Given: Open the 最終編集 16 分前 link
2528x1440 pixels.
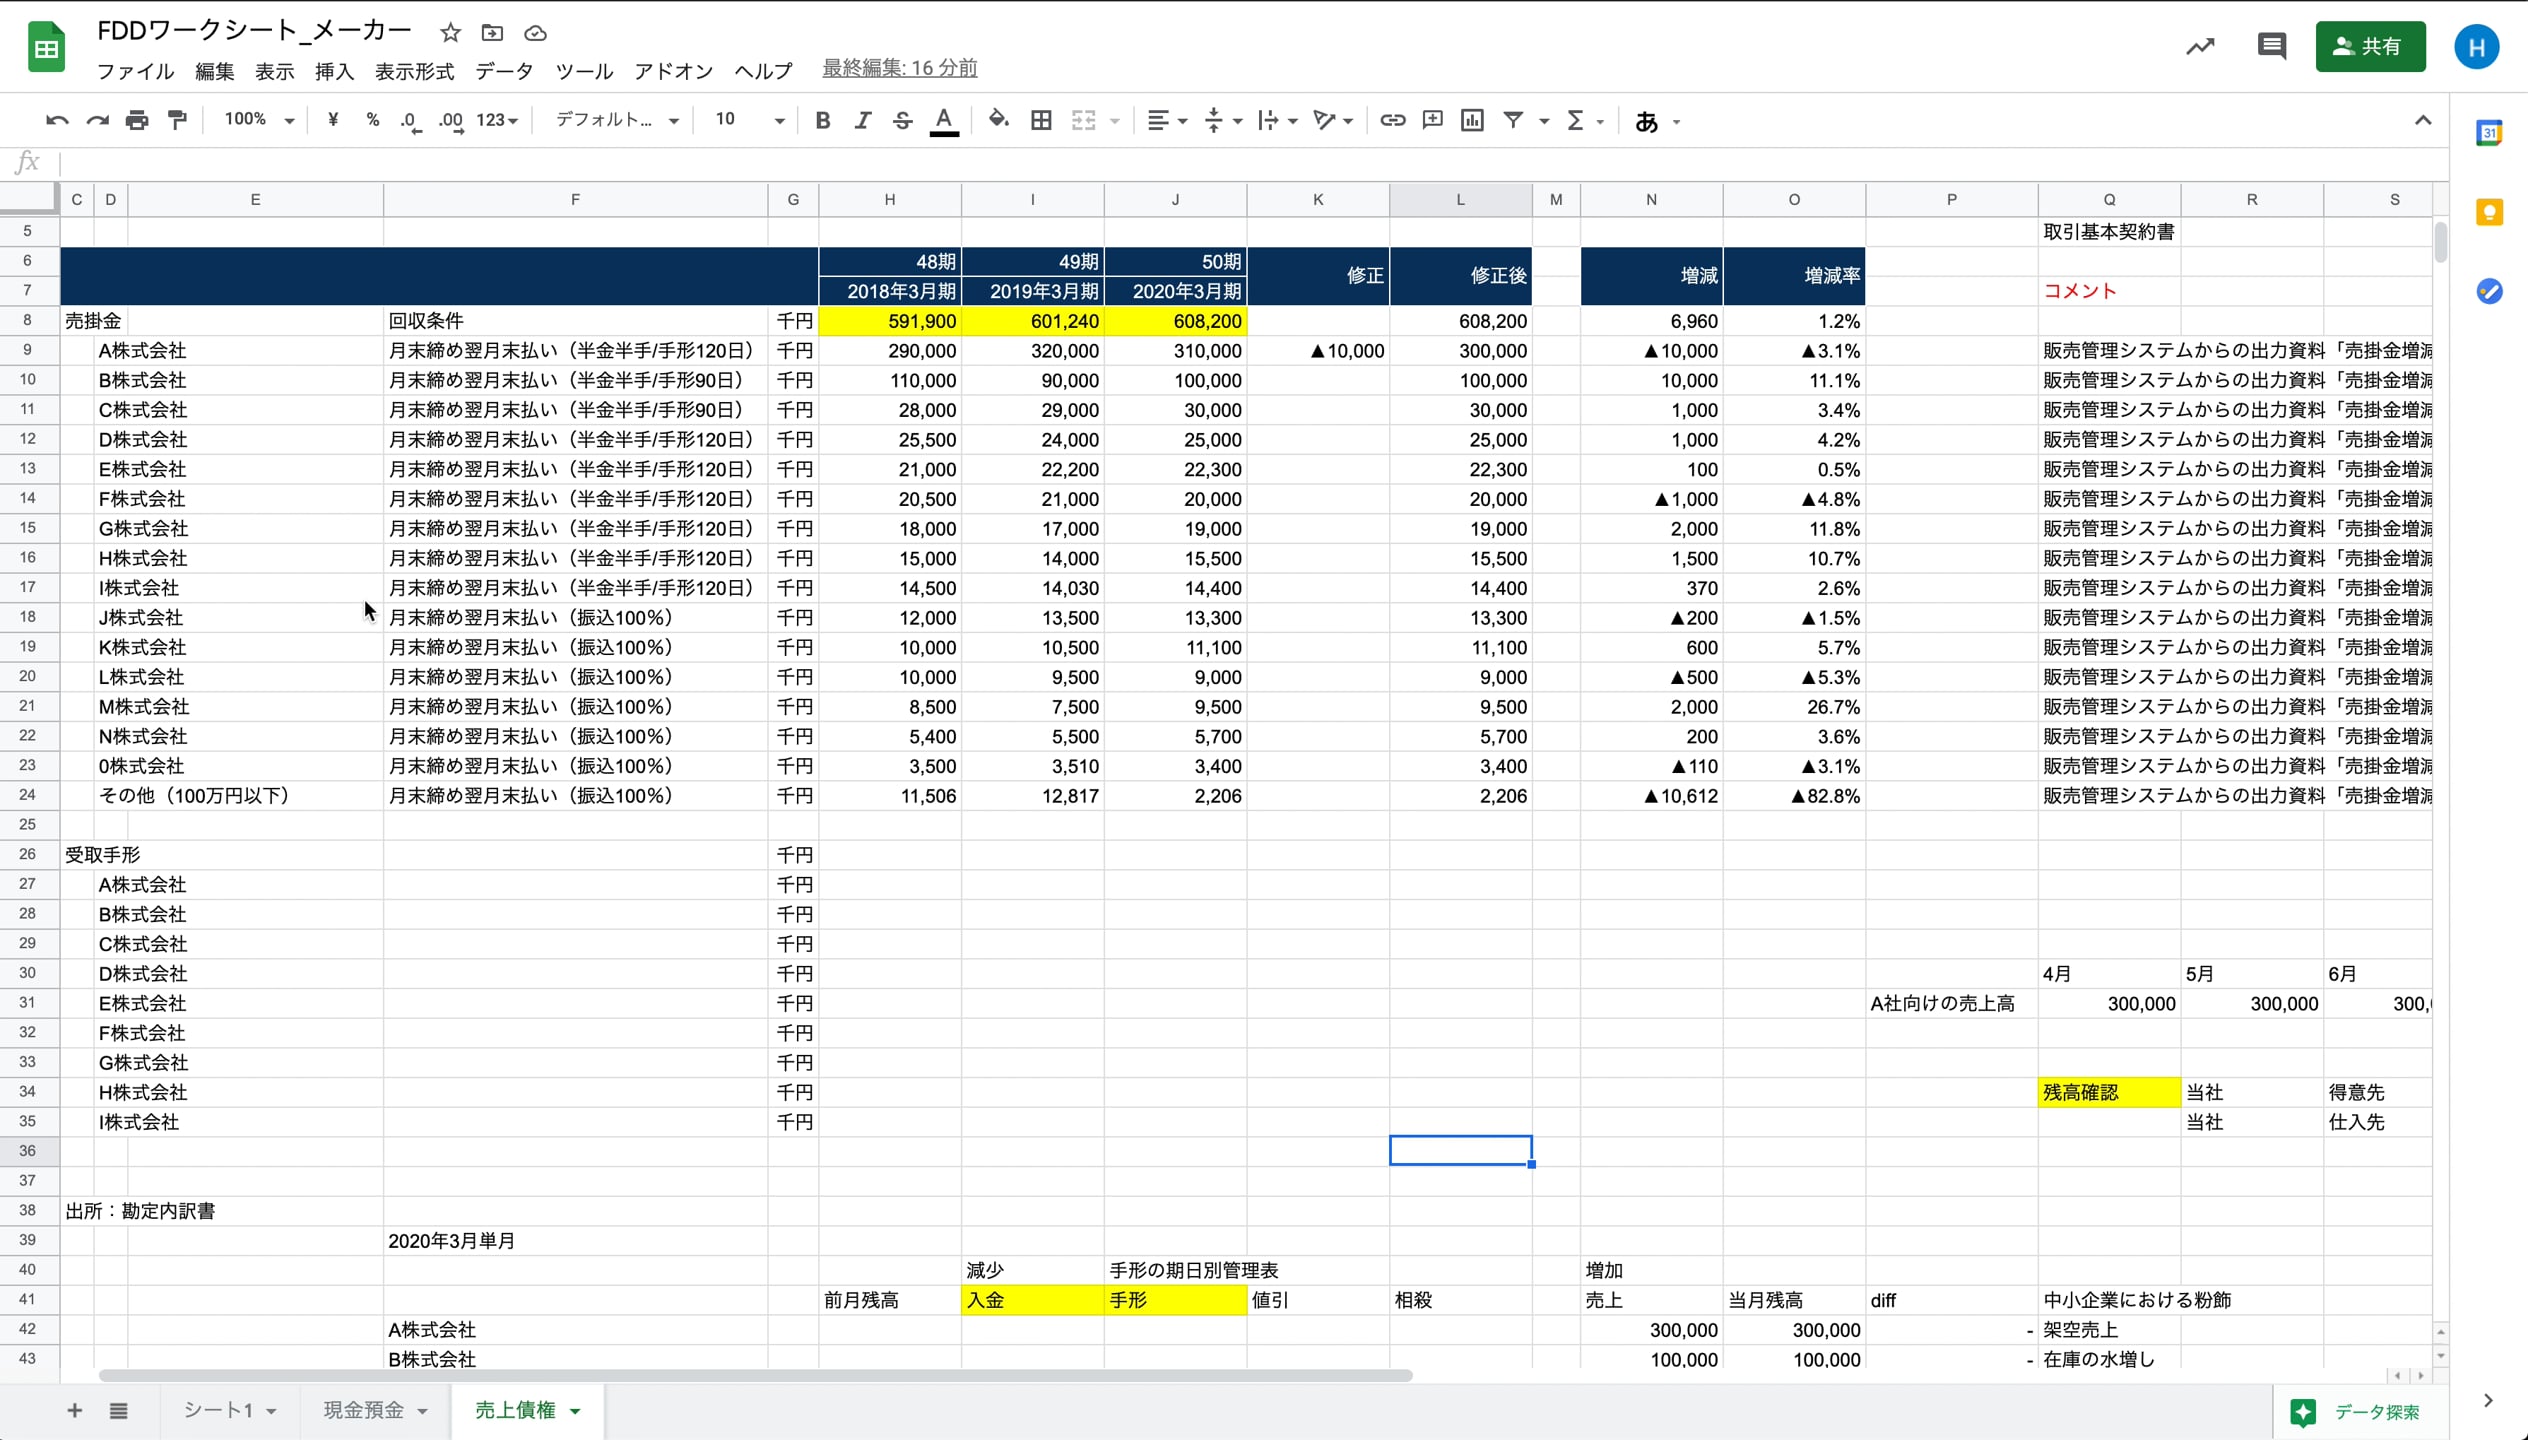Looking at the screenshot, I should (x=899, y=68).
